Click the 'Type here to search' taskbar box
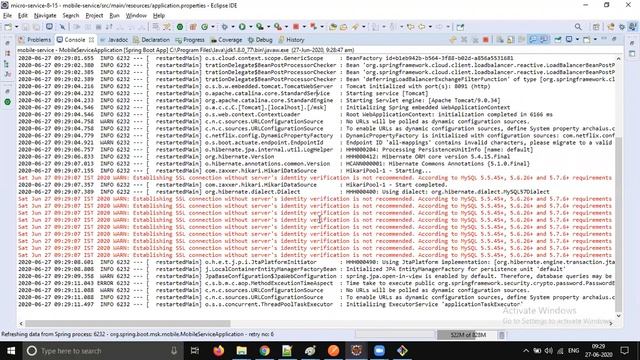640x360 pixels. pos(102,351)
